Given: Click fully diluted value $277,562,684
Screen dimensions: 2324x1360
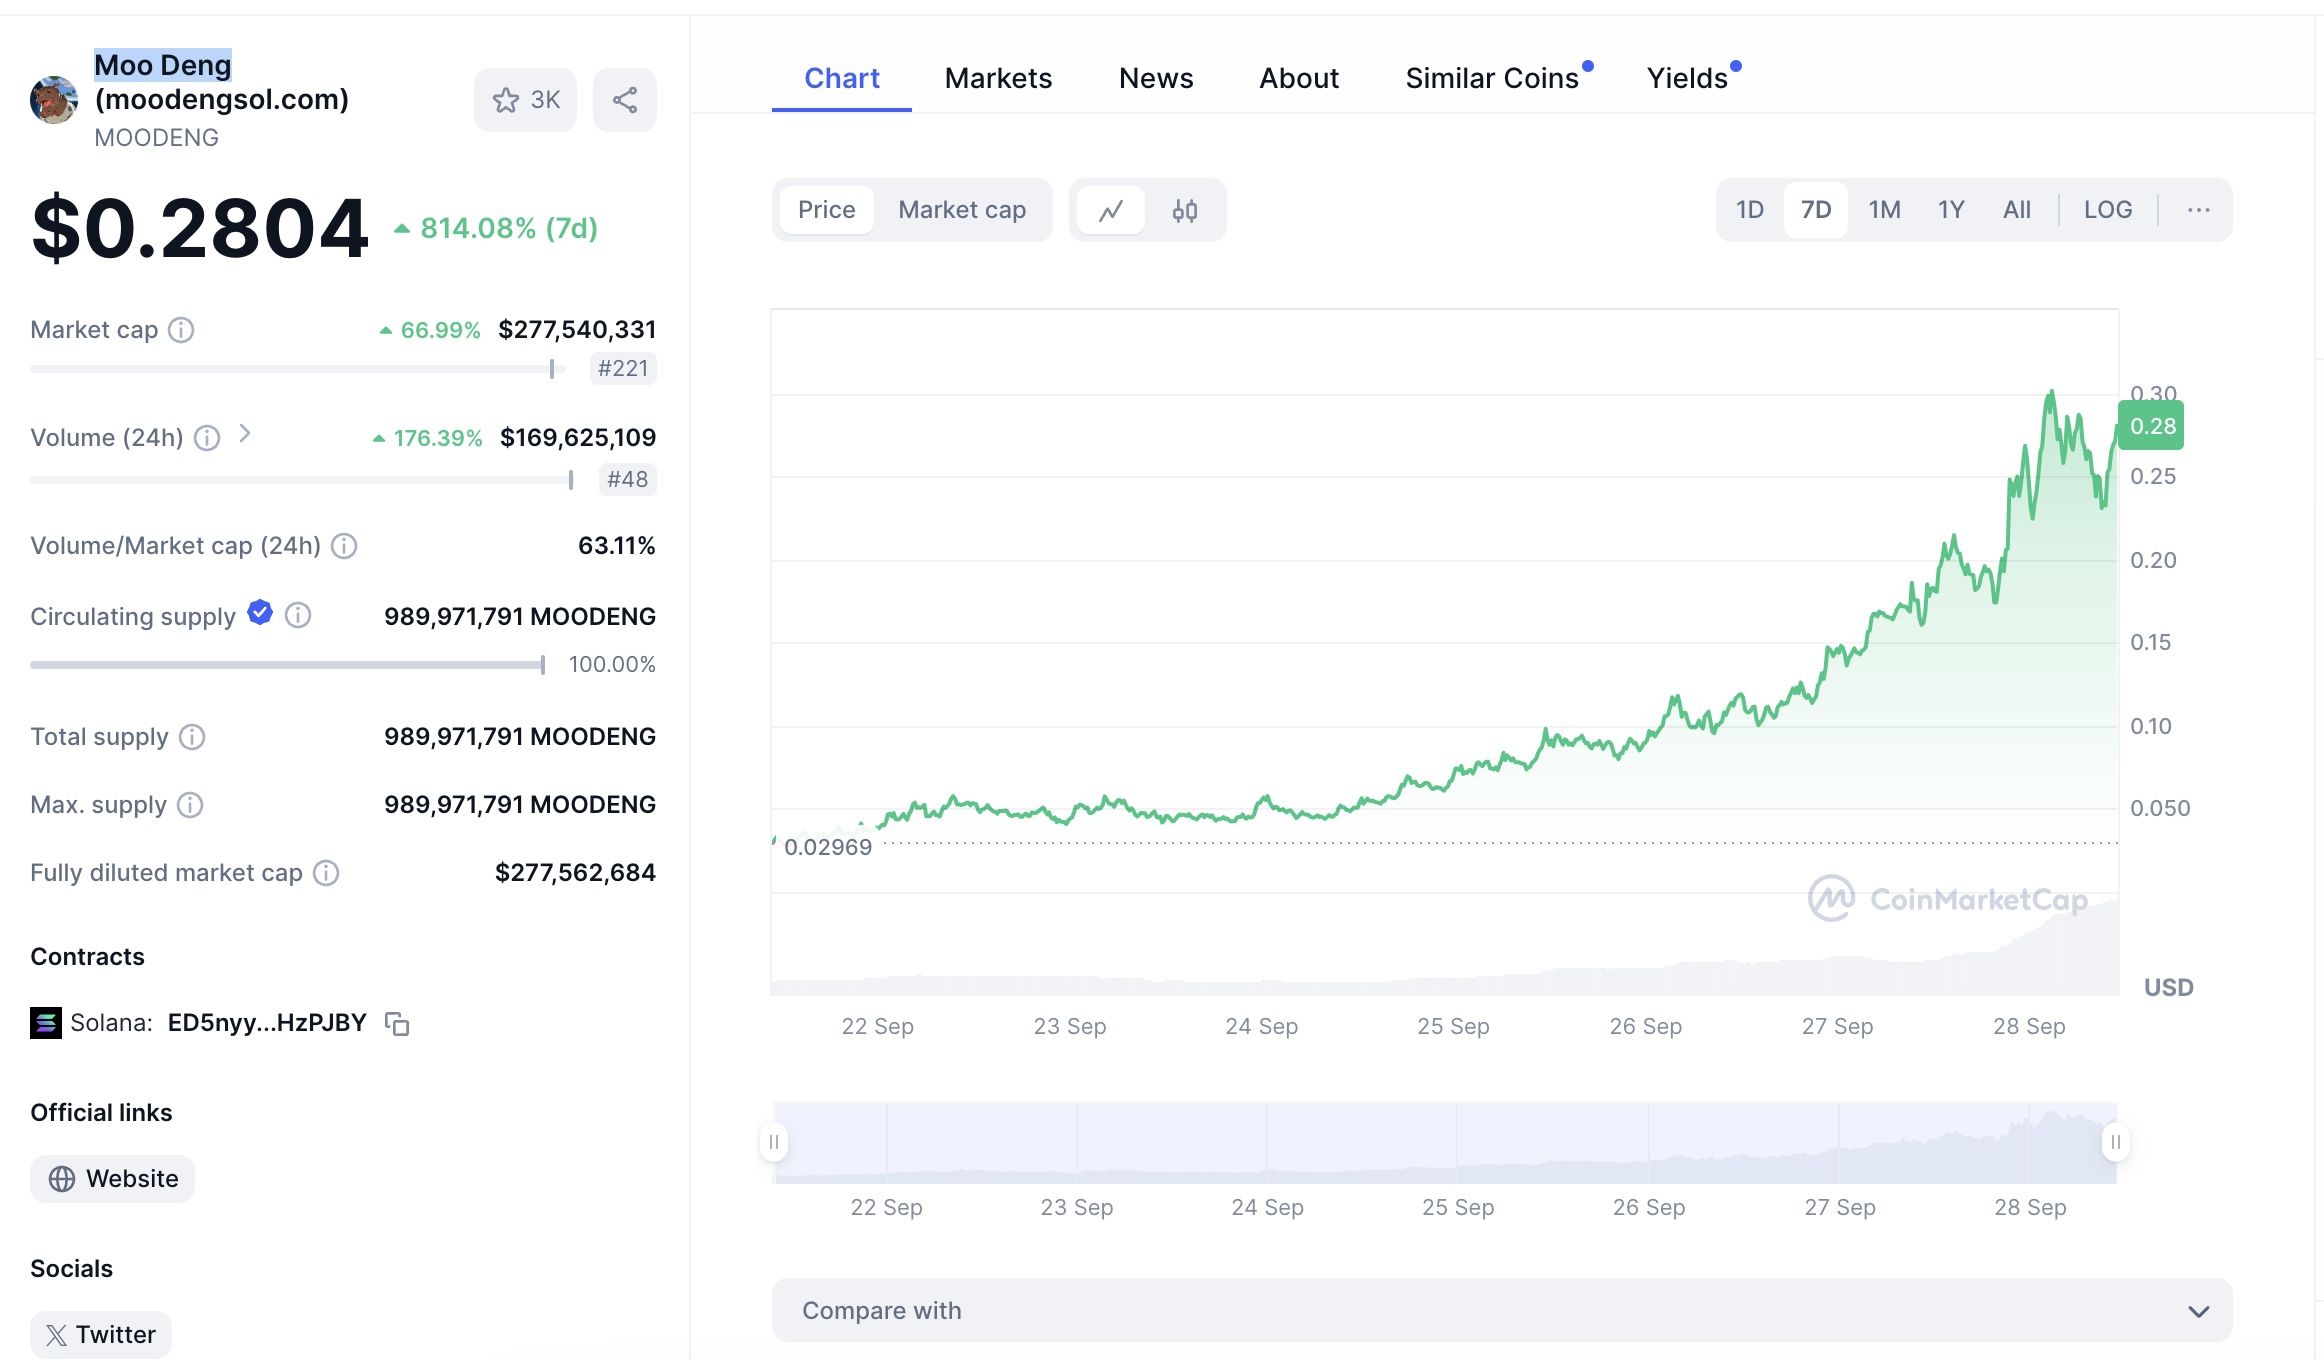Looking at the screenshot, I should tap(575, 873).
